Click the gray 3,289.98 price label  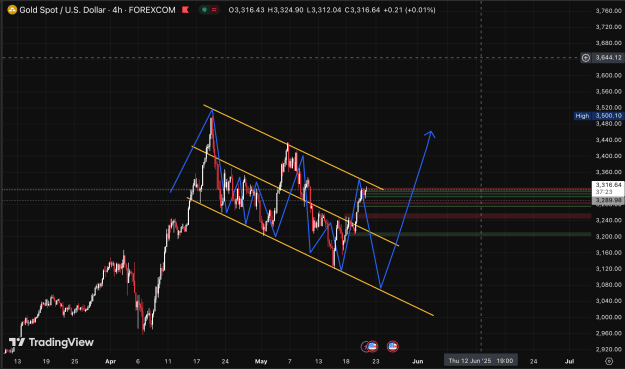coord(608,200)
